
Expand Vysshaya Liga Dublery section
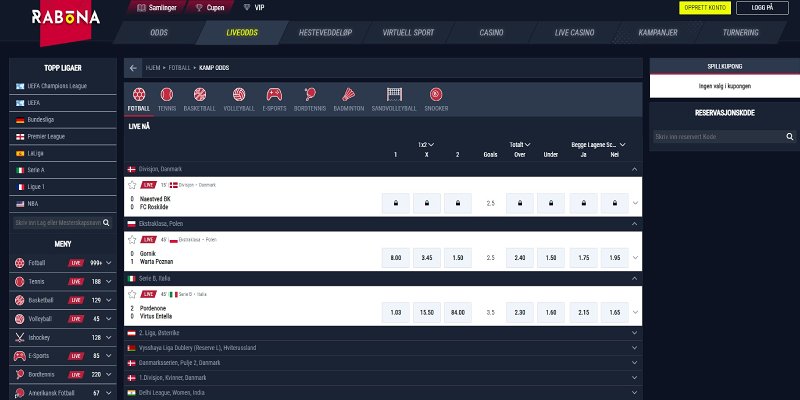[634, 348]
